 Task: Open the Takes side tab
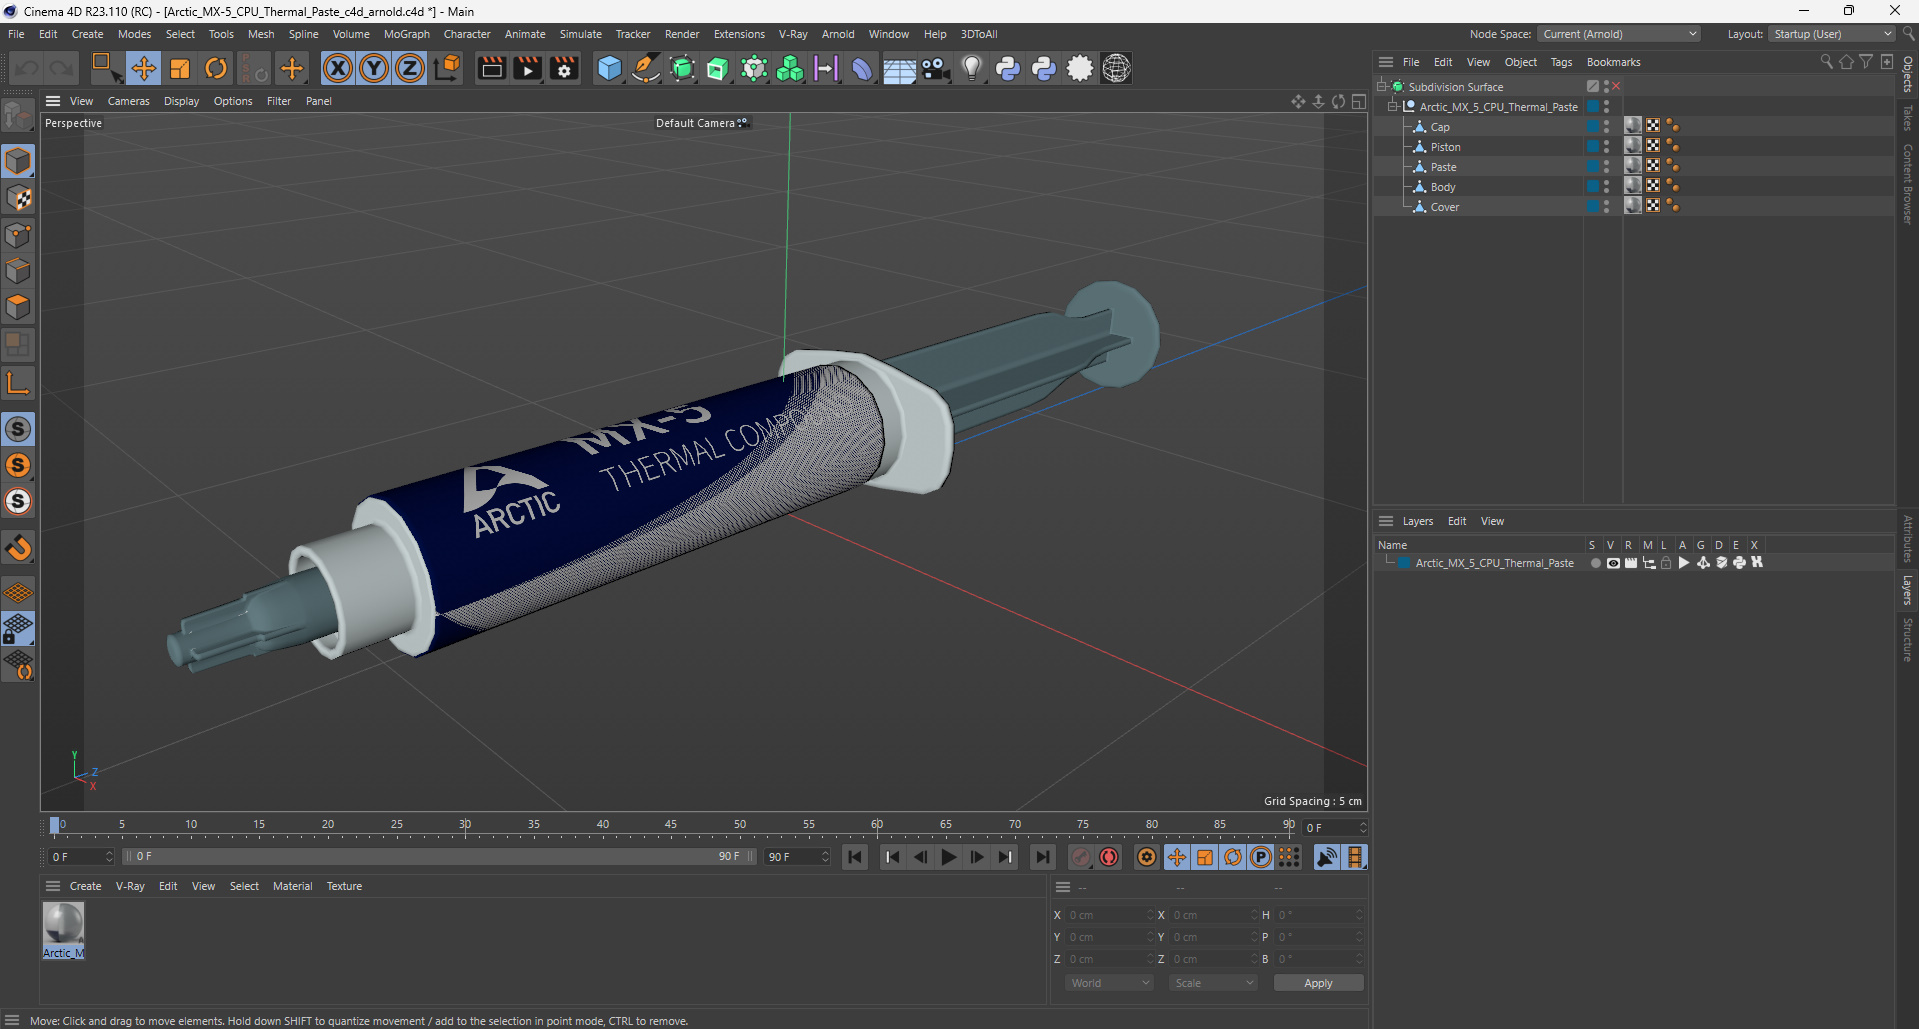click(x=1908, y=118)
